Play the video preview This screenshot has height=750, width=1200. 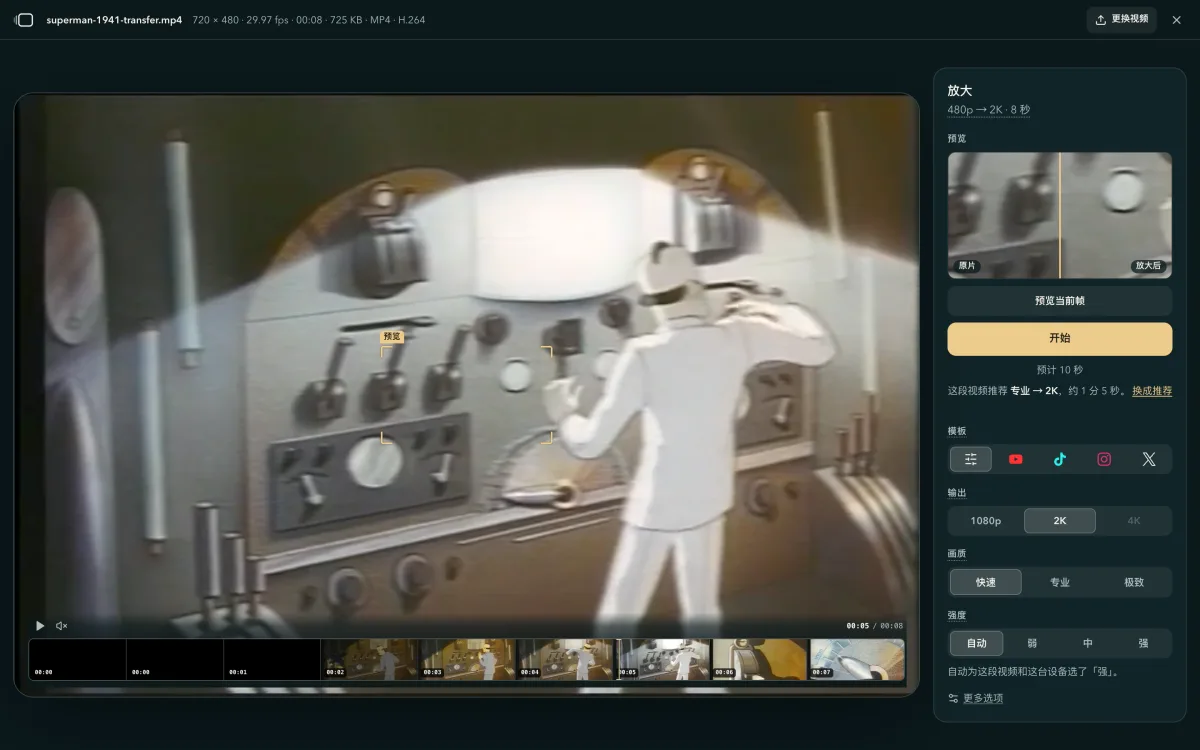coord(40,626)
